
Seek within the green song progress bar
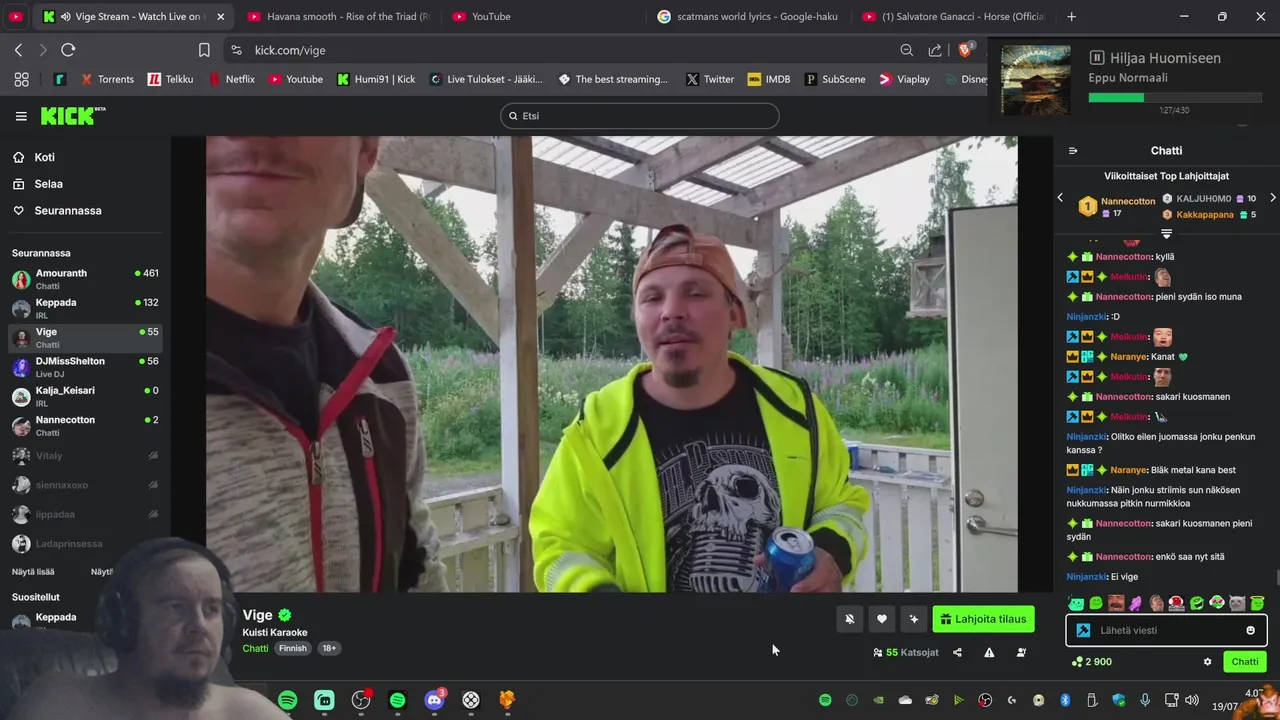tap(1174, 98)
